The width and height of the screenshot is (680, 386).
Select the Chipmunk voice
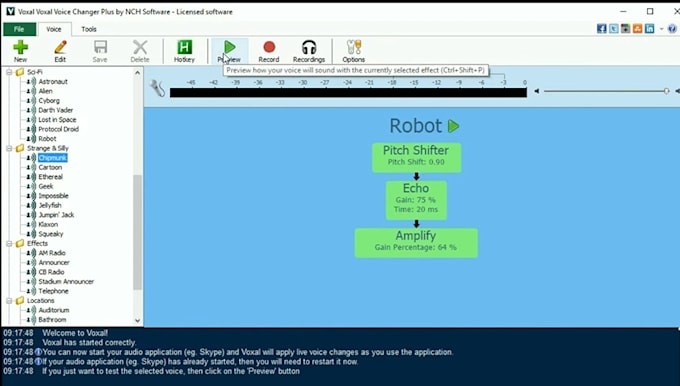coord(52,158)
